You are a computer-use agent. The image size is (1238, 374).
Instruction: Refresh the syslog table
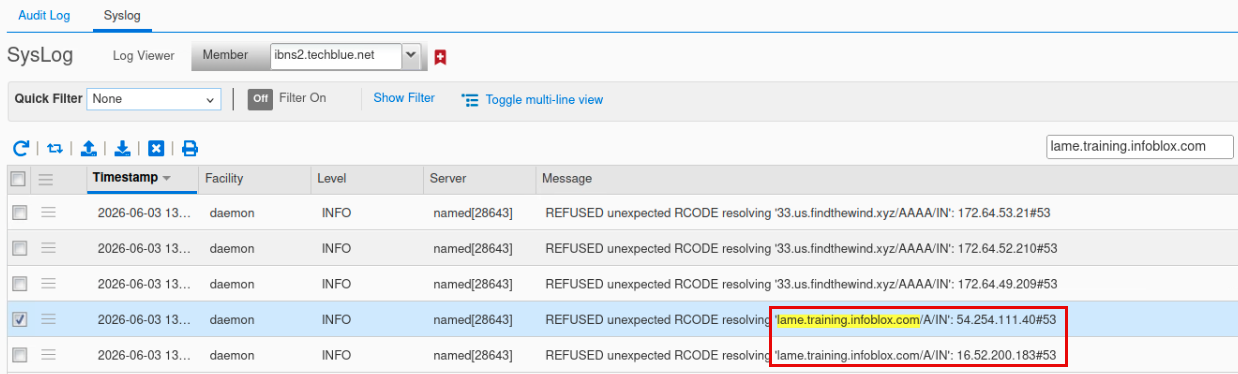pyautogui.click(x=21, y=148)
